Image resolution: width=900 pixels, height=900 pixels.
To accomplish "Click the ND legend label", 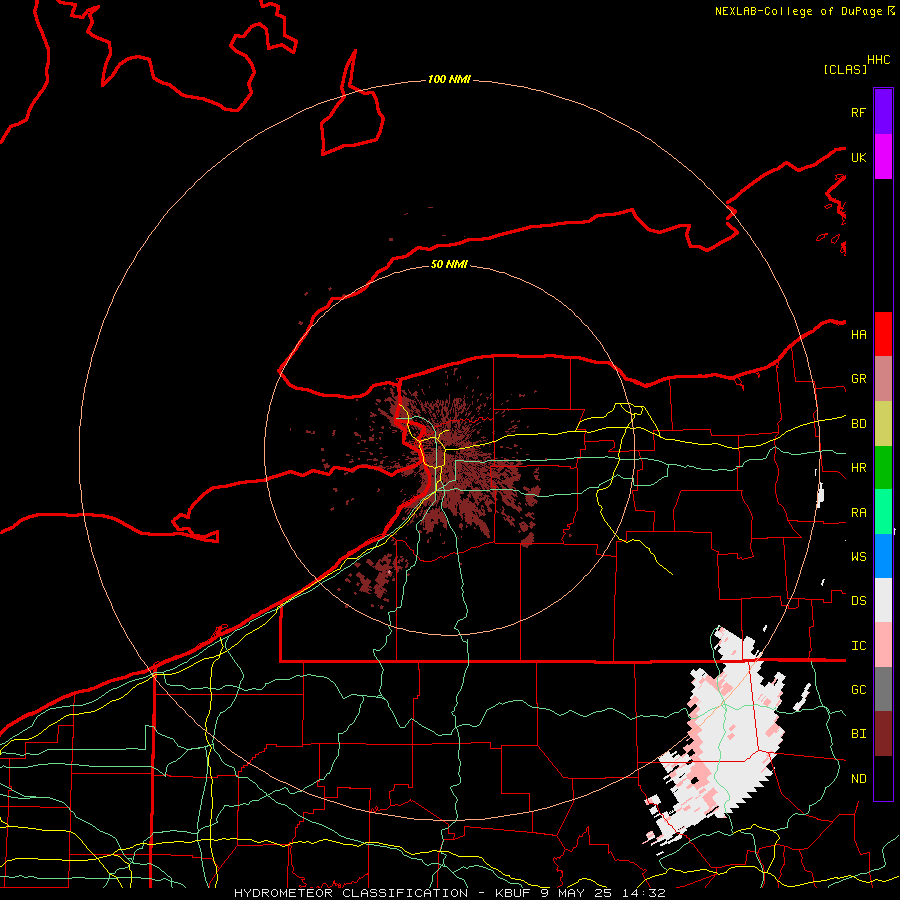I will 859,779.
